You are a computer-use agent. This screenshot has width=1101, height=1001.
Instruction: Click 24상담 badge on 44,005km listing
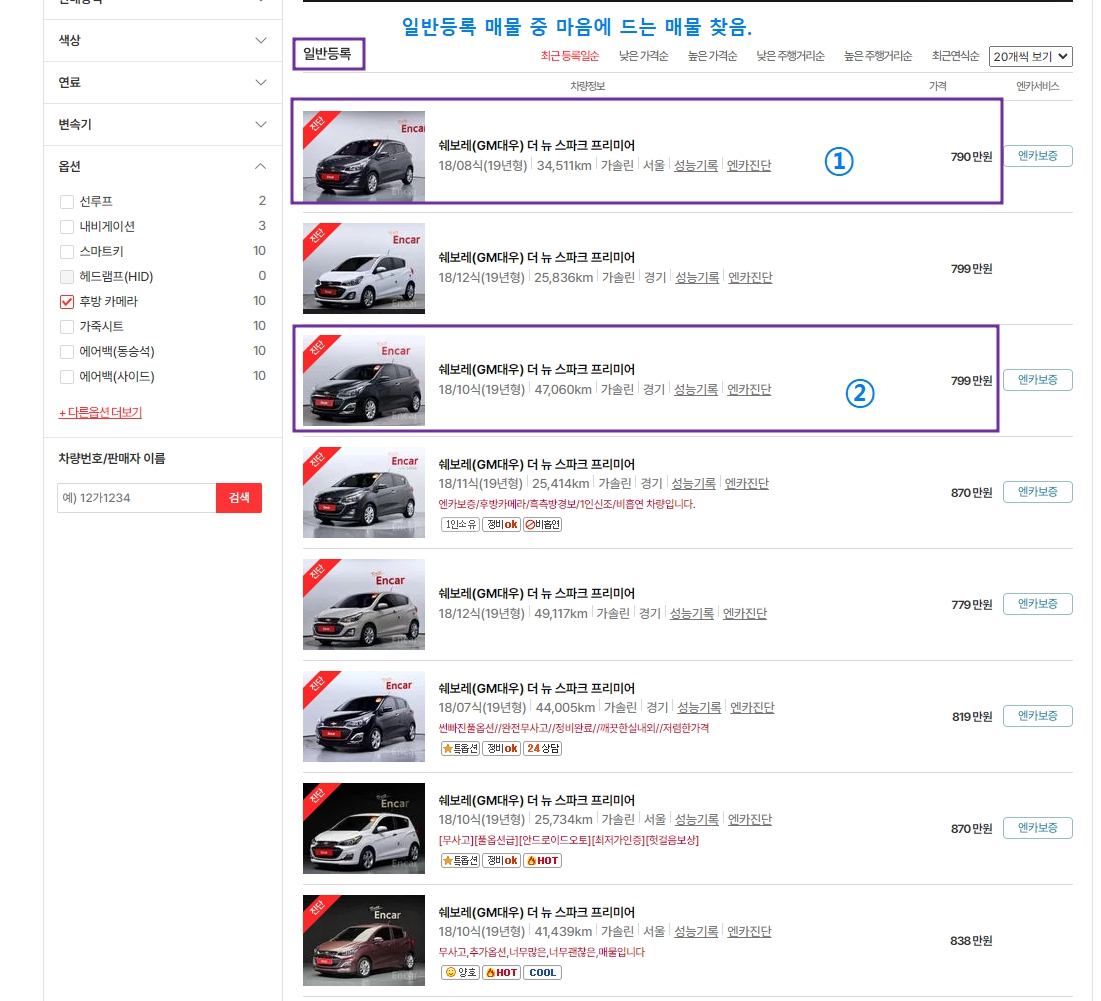(x=543, y=748)
